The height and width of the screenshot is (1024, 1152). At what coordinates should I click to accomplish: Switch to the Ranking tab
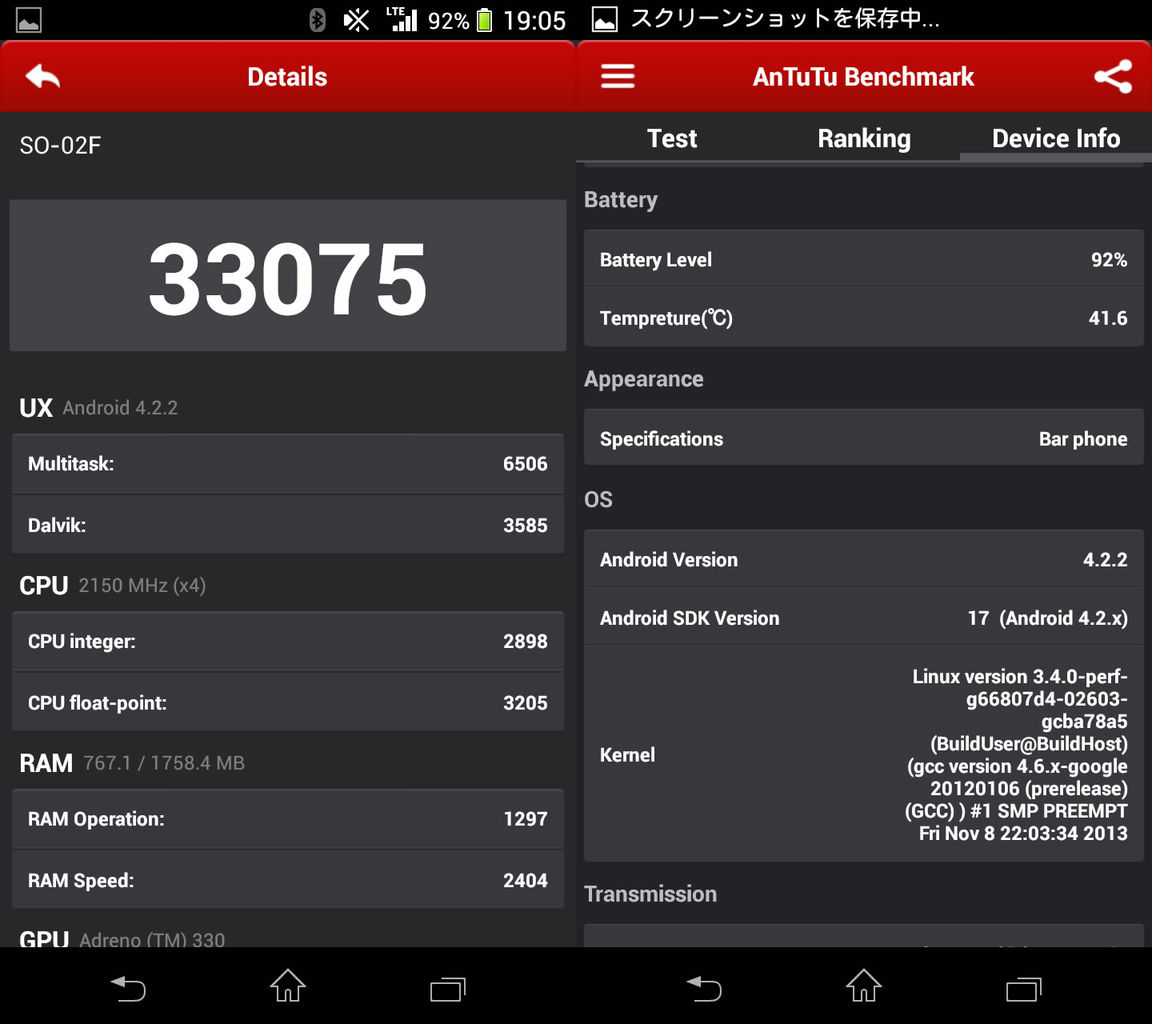click(864, 138)
